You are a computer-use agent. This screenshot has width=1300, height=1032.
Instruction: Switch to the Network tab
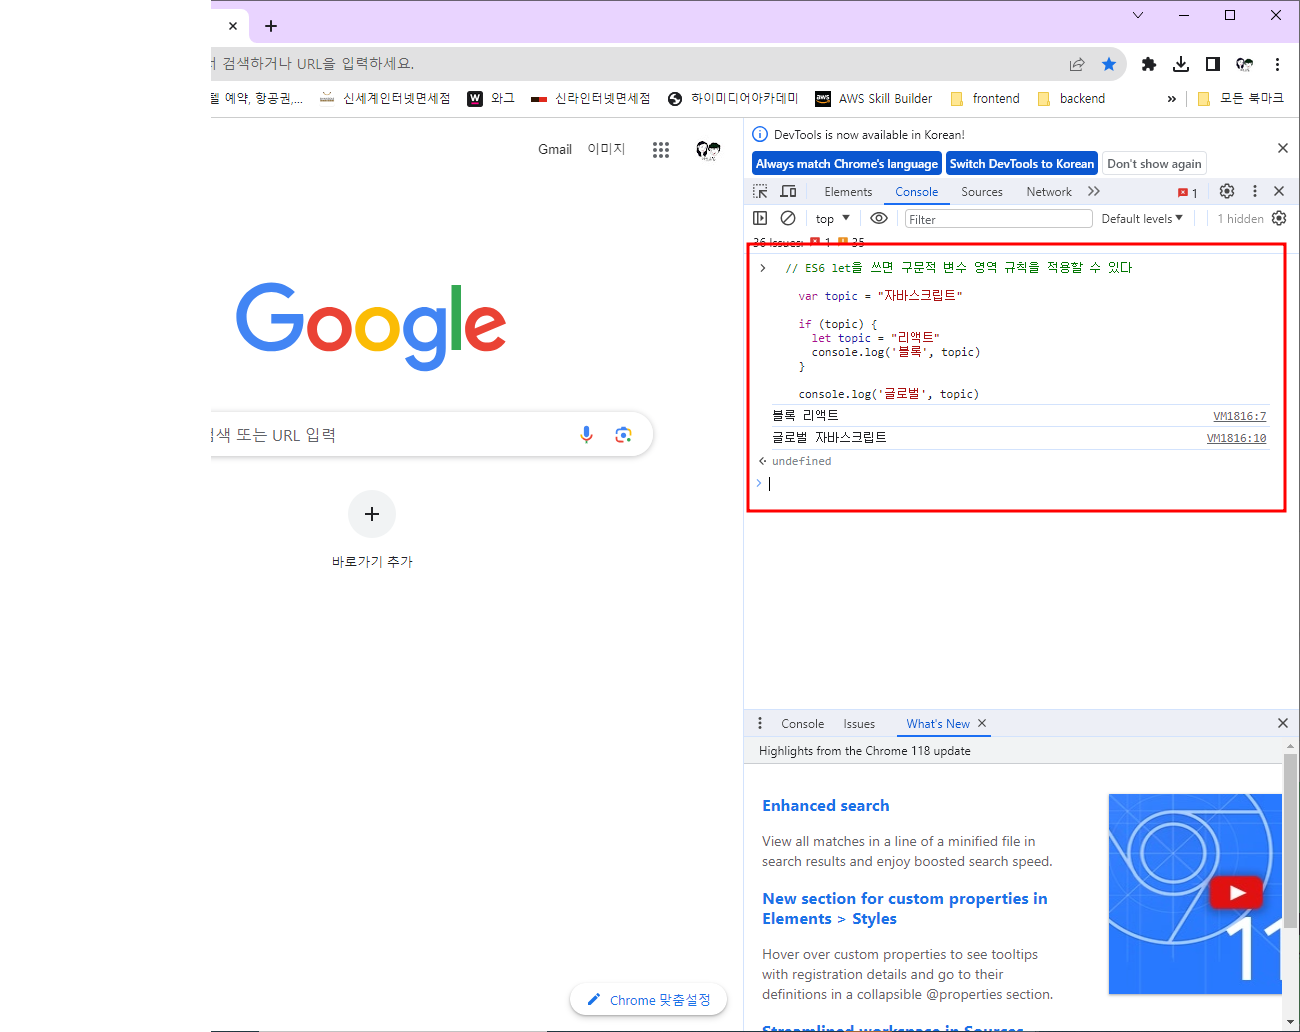1049,192
